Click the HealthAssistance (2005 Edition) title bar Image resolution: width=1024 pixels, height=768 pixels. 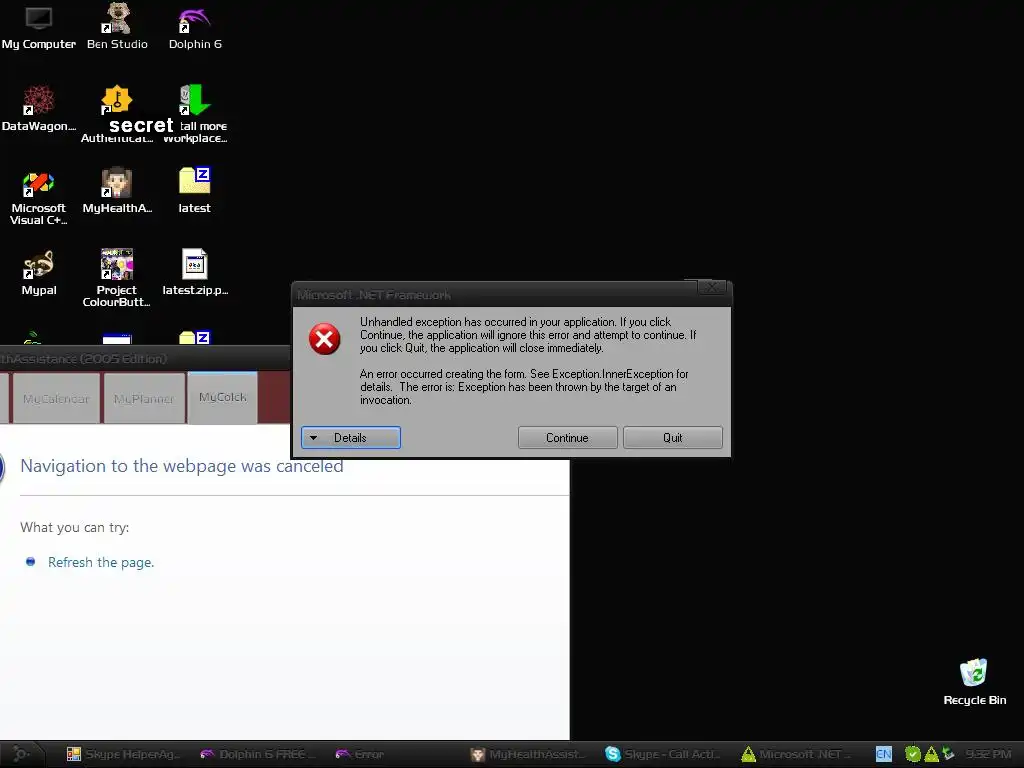145,359
